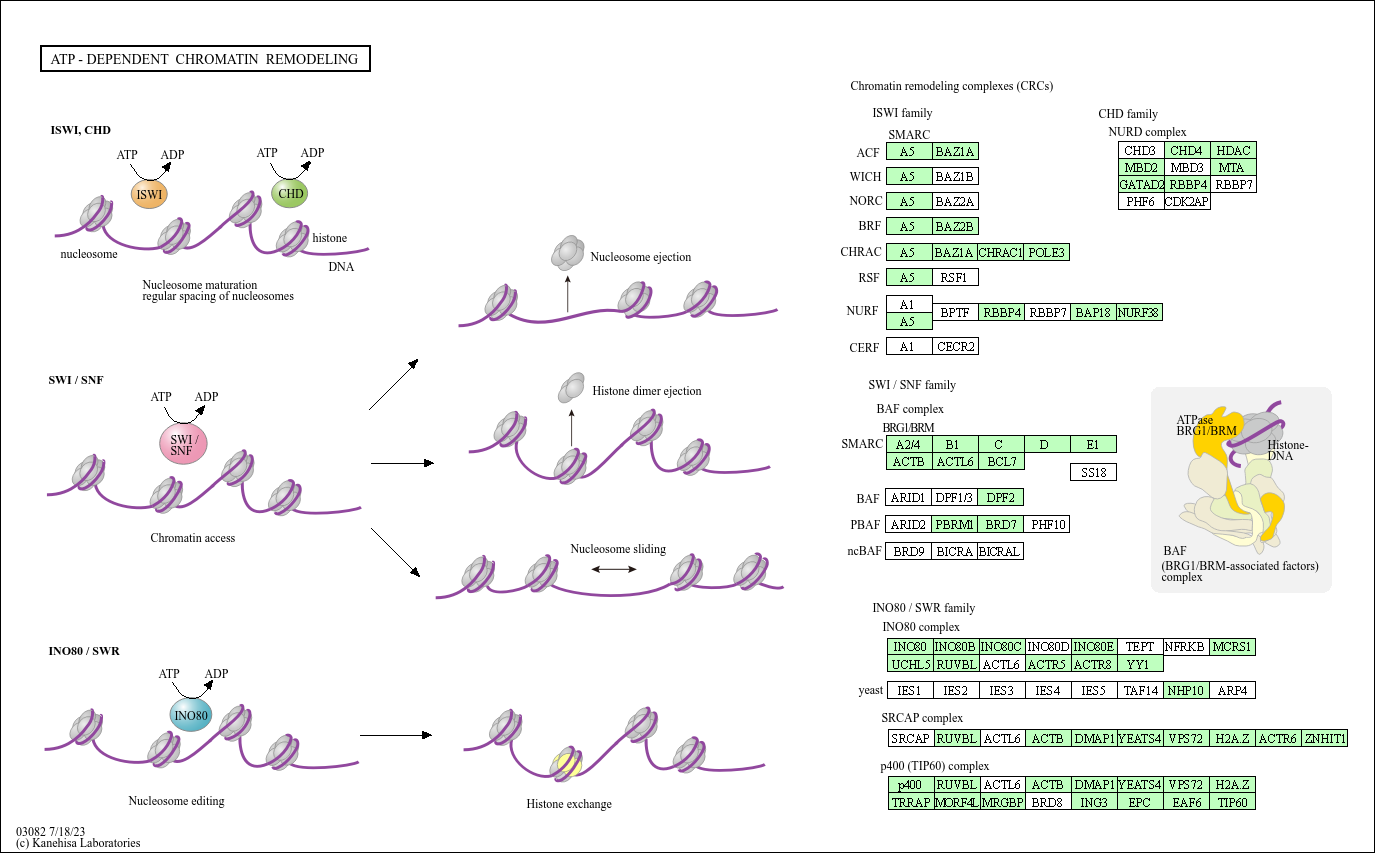Open the BICRAL gene box
The width and height of the screenshot is (1375, 853).
tap(1001, 551)
